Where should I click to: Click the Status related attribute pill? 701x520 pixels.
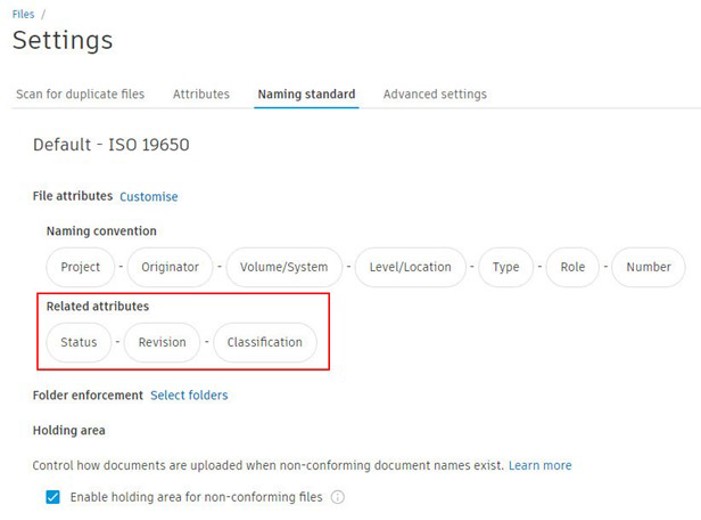tap(79, 342)
